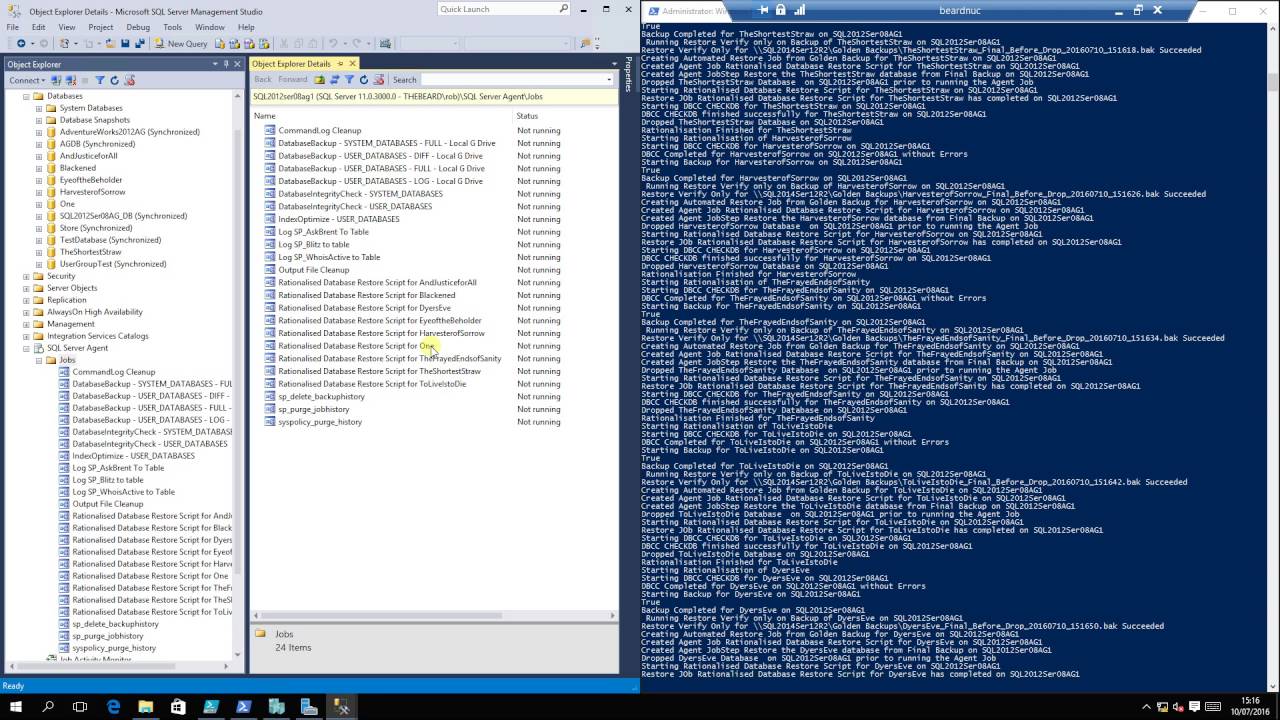The width and height of the screenshot is (1280, 720).
Task: Select syspolicy_purge_history in details list
Action: click(320, 422)
